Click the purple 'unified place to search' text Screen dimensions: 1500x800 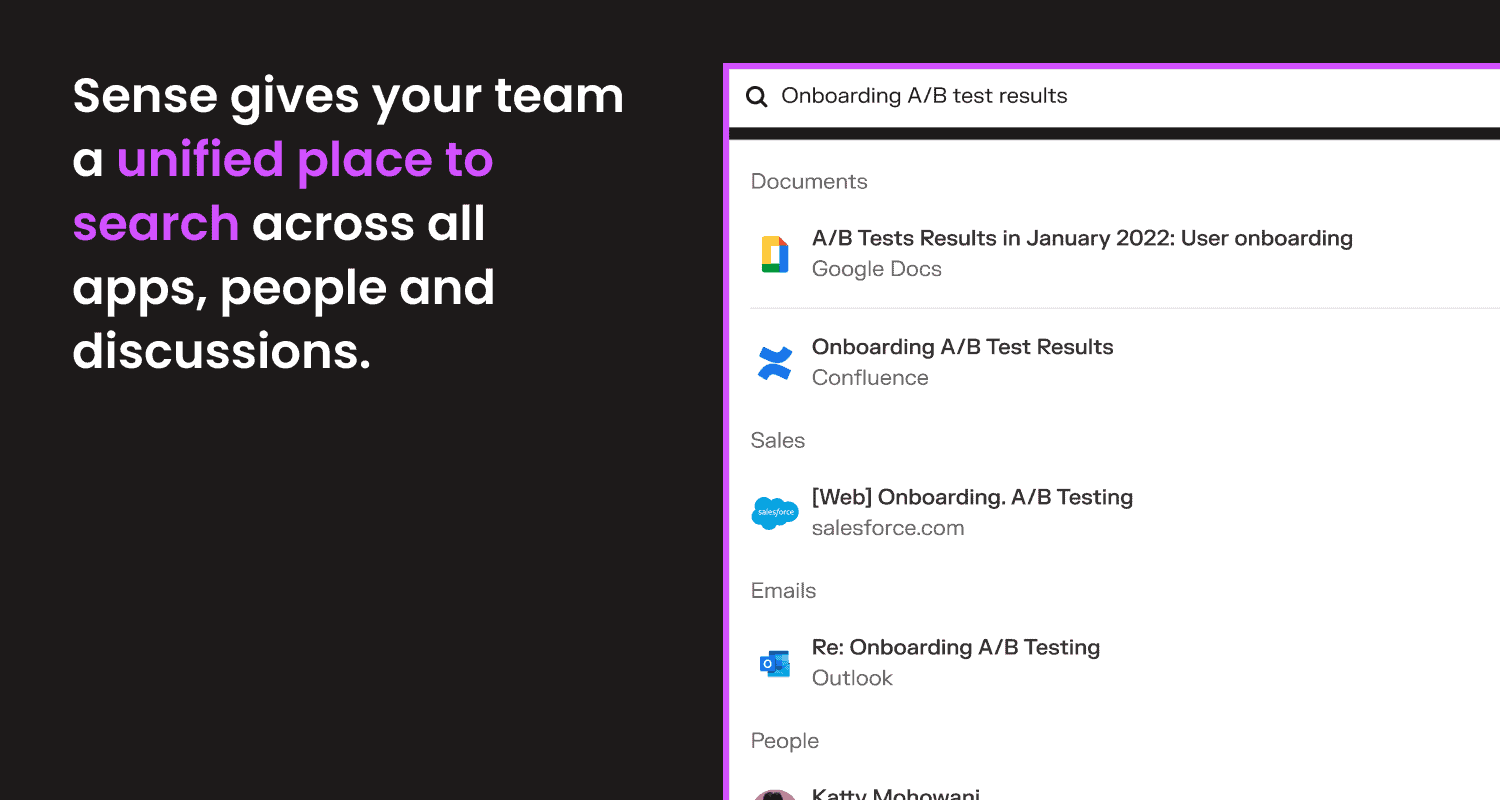(x=305, y=160)
